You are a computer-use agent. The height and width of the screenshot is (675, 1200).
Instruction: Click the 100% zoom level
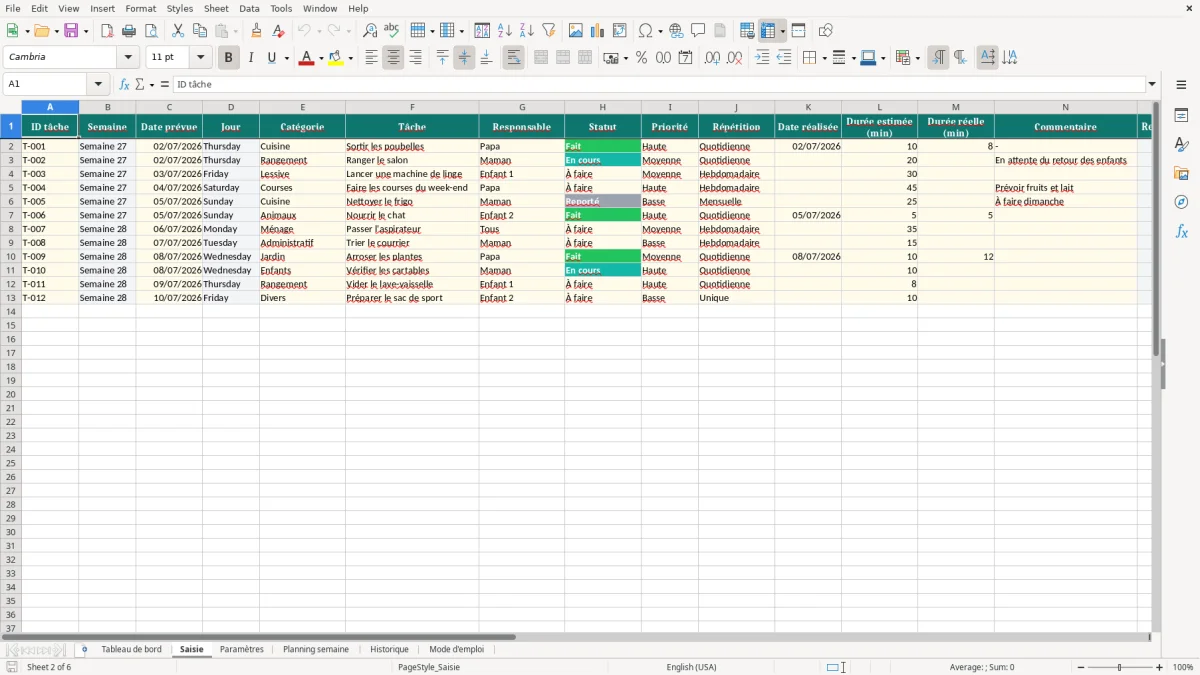click(1183, 667)
